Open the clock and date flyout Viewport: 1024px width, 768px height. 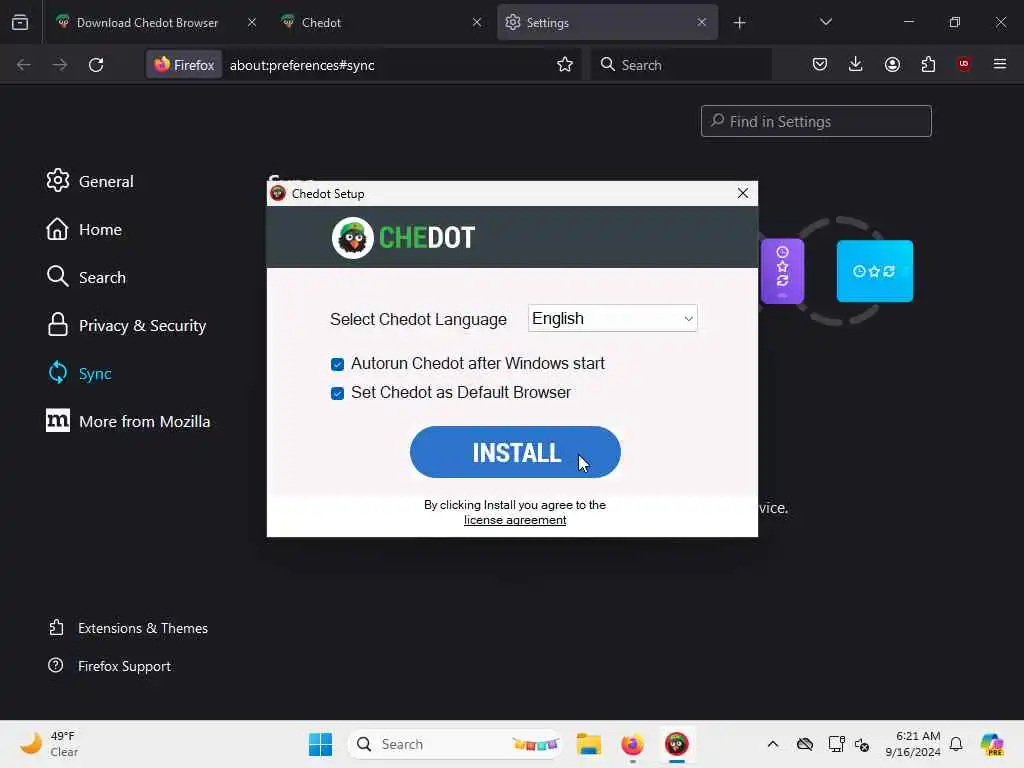912,744
